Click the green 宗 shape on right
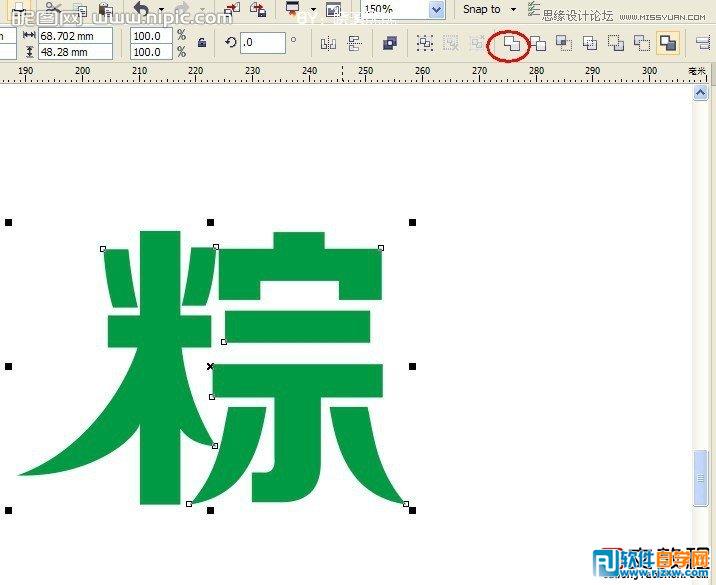The image size is (716, 585). coord(297,379)
